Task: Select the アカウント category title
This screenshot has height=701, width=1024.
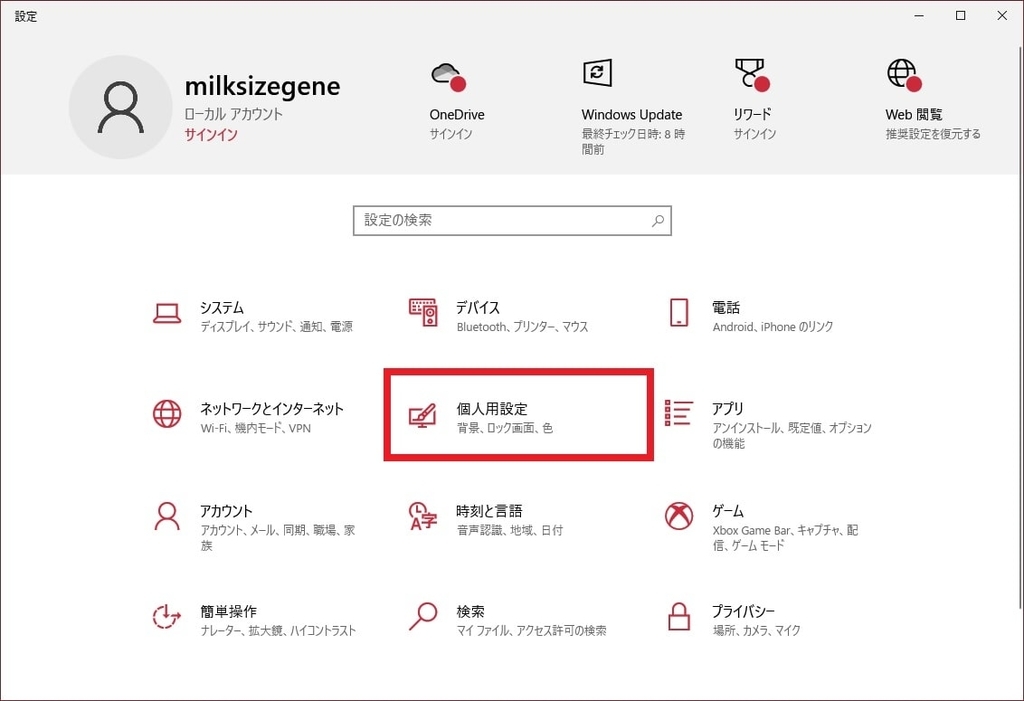Action: coord(226,511)
